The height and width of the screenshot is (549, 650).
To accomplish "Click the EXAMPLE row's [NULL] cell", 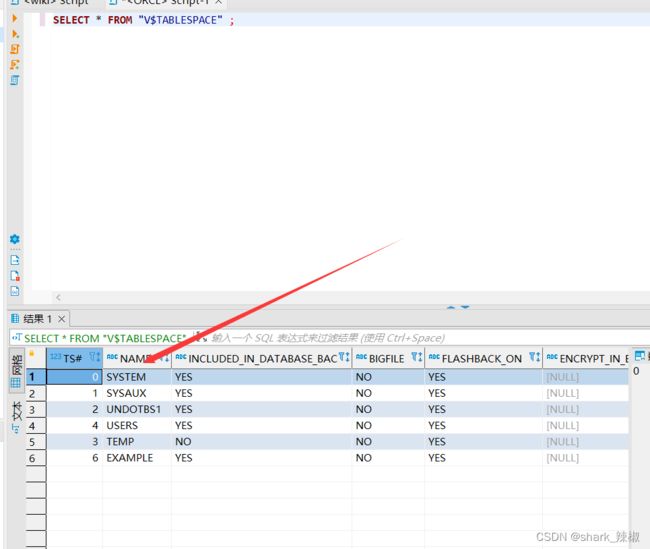I will tap(586, 458).
